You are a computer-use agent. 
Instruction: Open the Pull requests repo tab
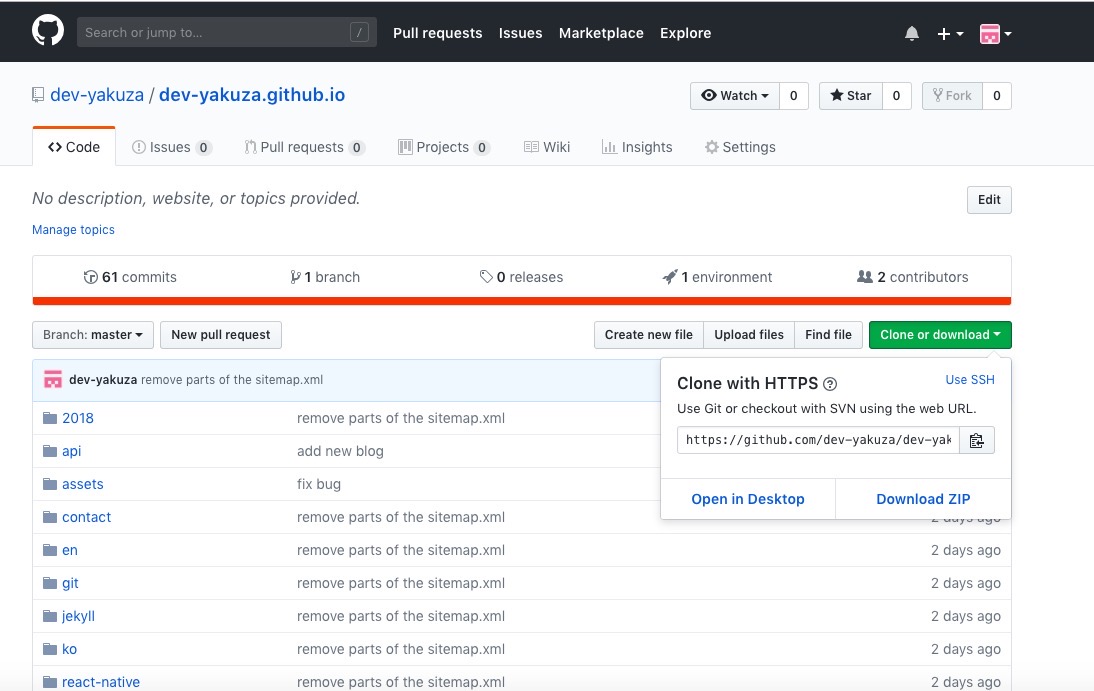pos(304,147)
